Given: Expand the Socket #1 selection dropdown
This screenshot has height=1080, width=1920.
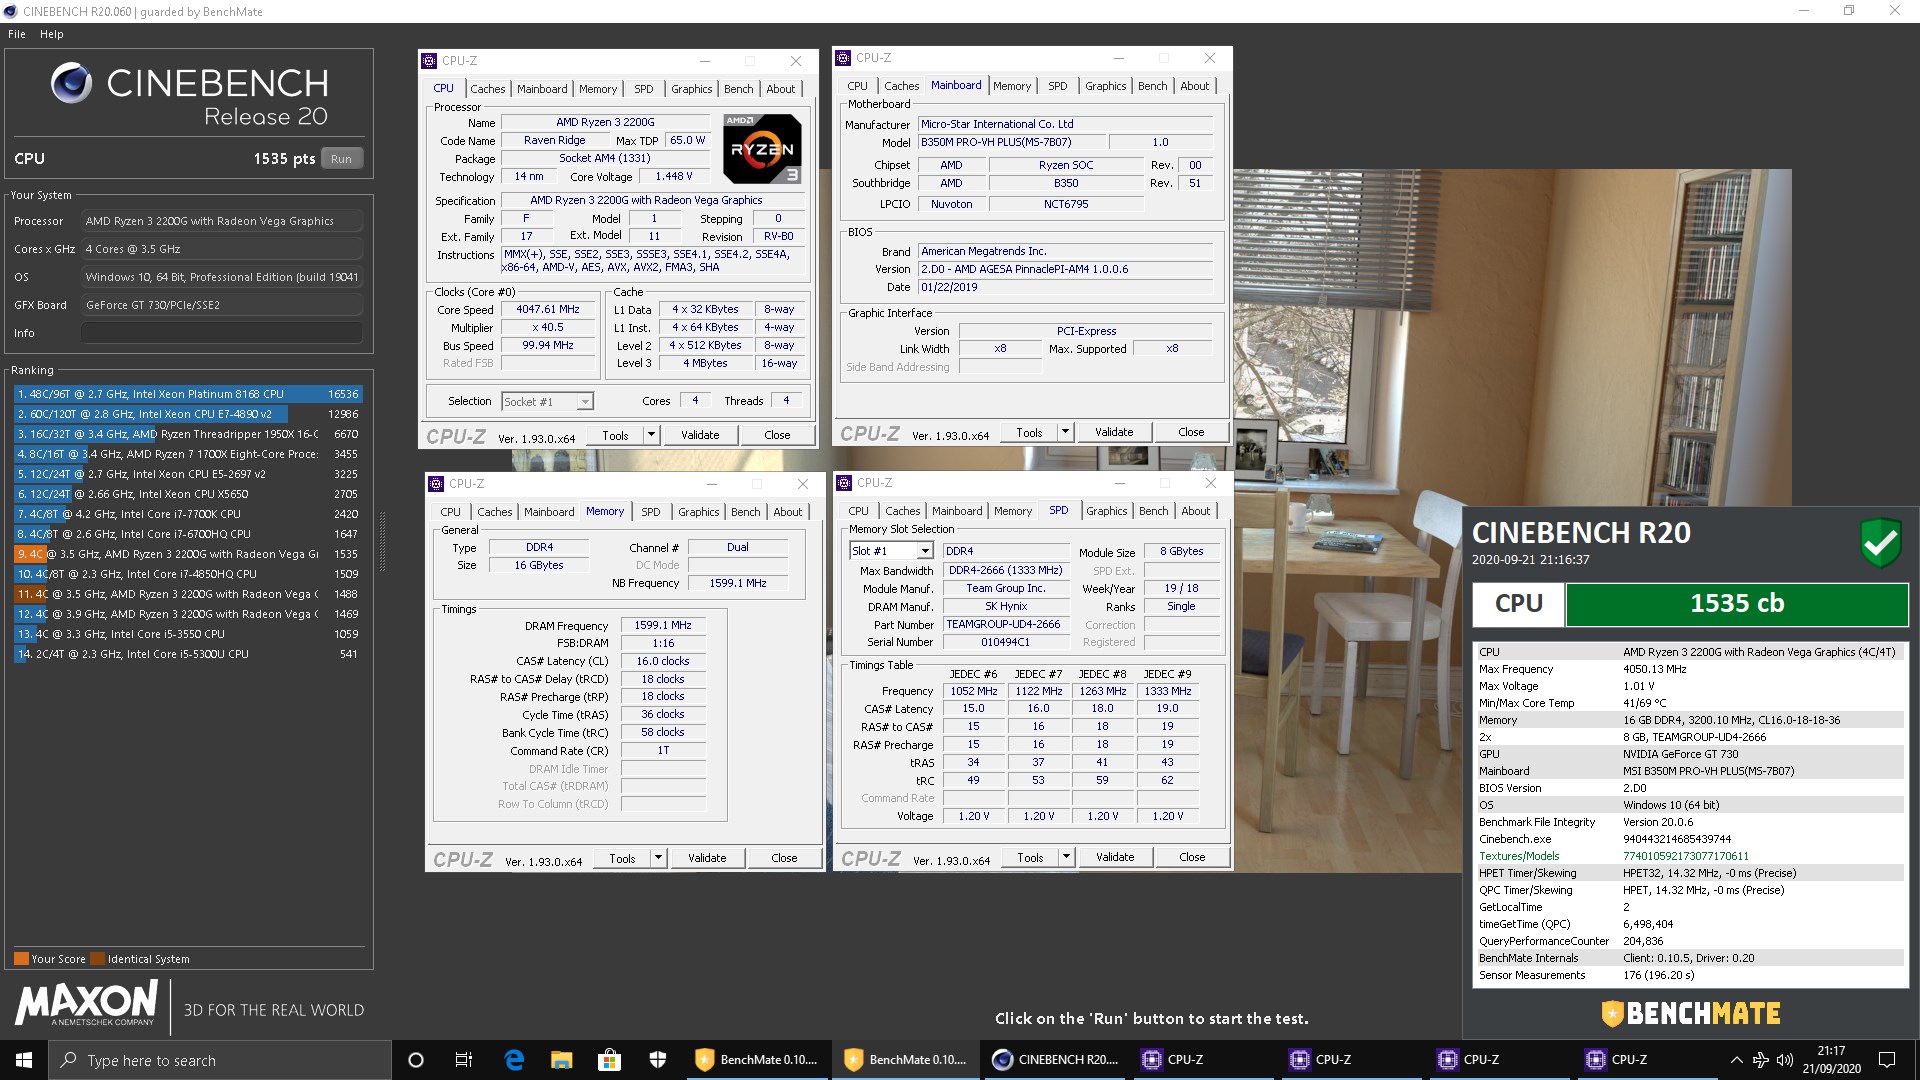Looking at the screenshot, I should point(585,402).
